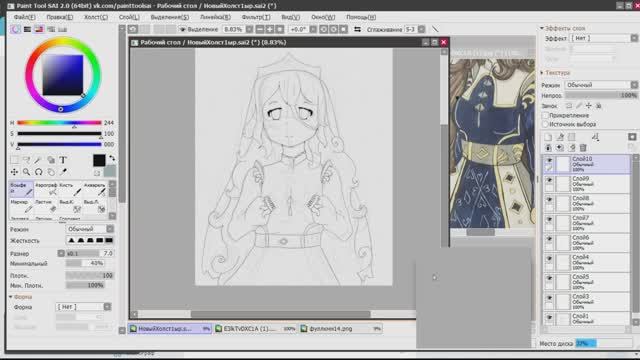Hide layer Слой9
The height and width of the screenshot is (360, 640).
549,180
